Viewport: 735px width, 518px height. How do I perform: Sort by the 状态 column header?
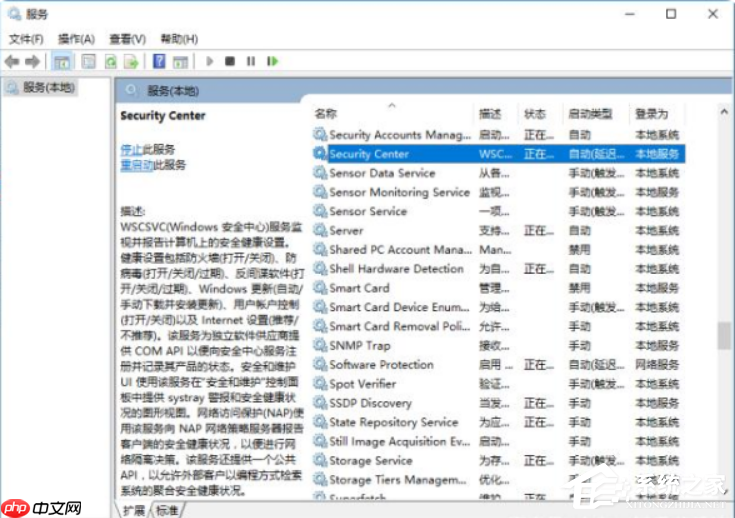[535, 113]
